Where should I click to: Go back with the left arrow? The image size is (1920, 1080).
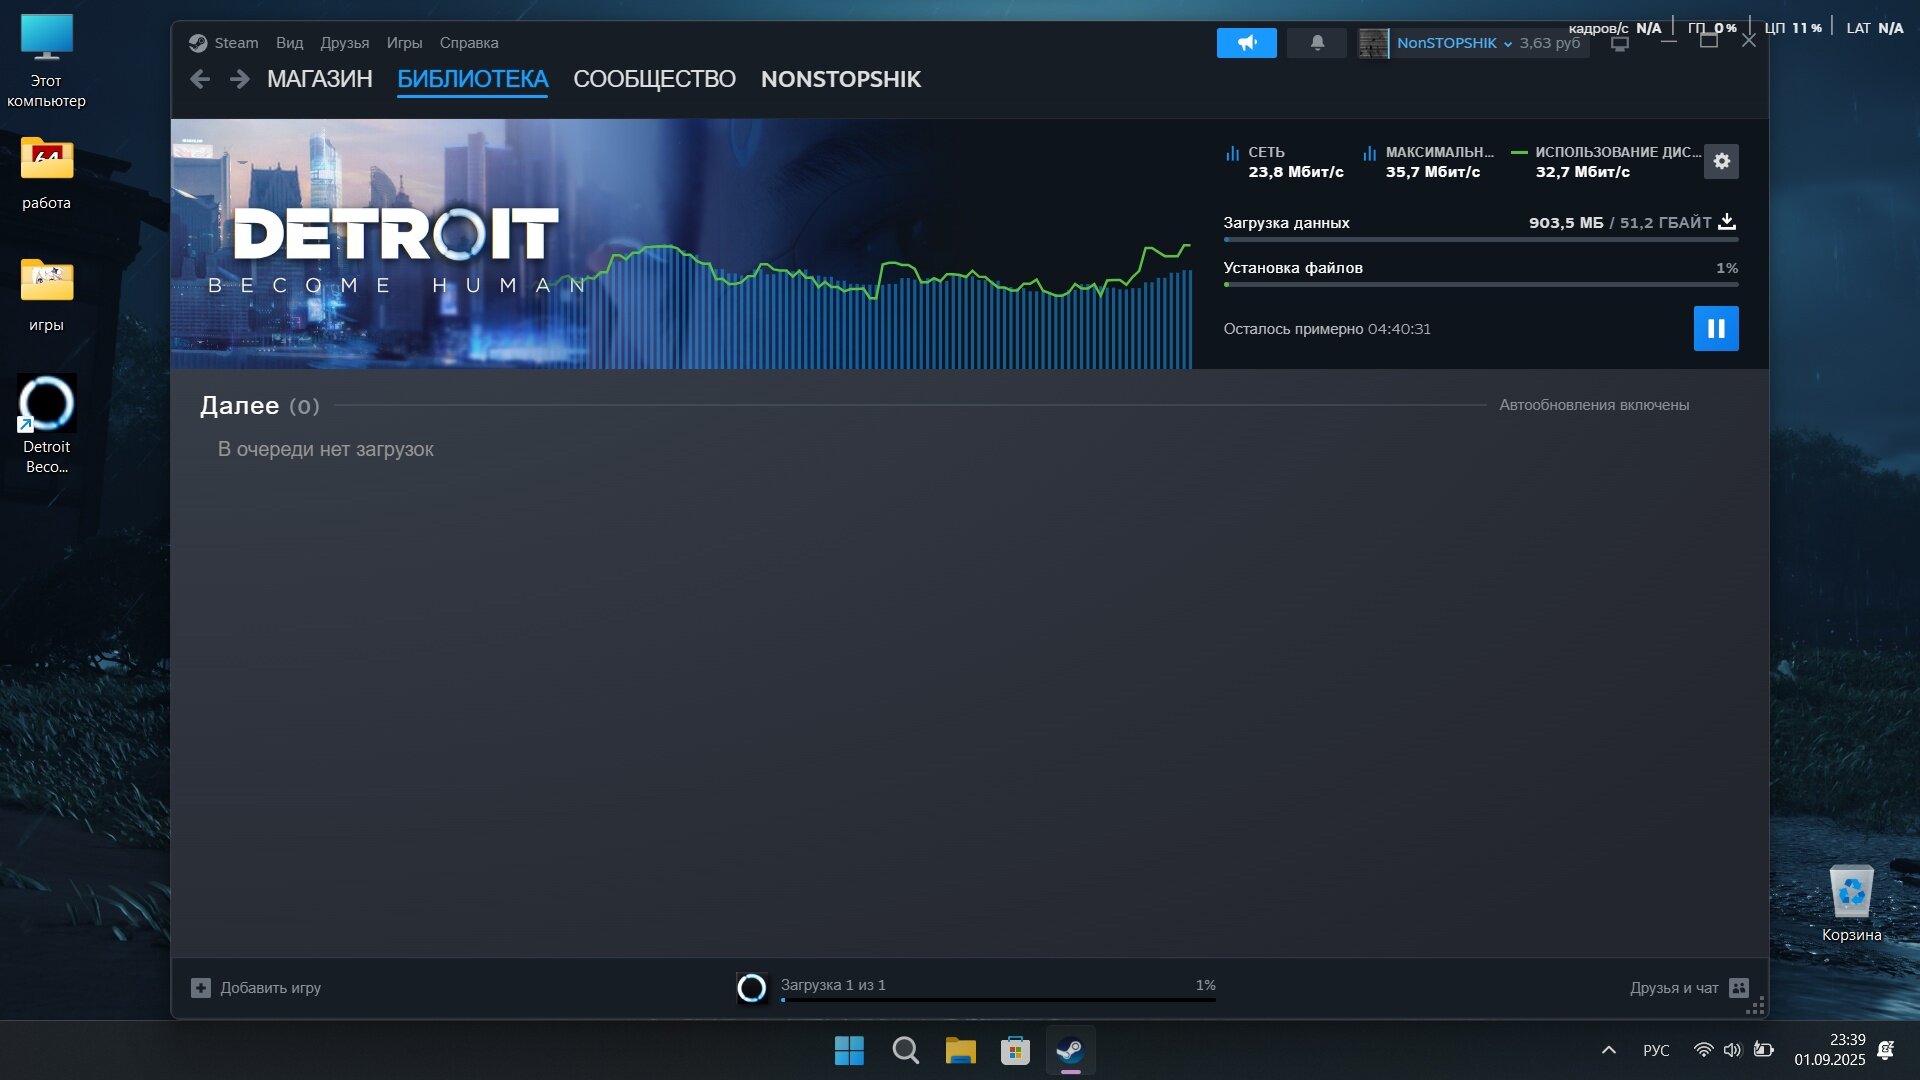[x=199, y=79]
